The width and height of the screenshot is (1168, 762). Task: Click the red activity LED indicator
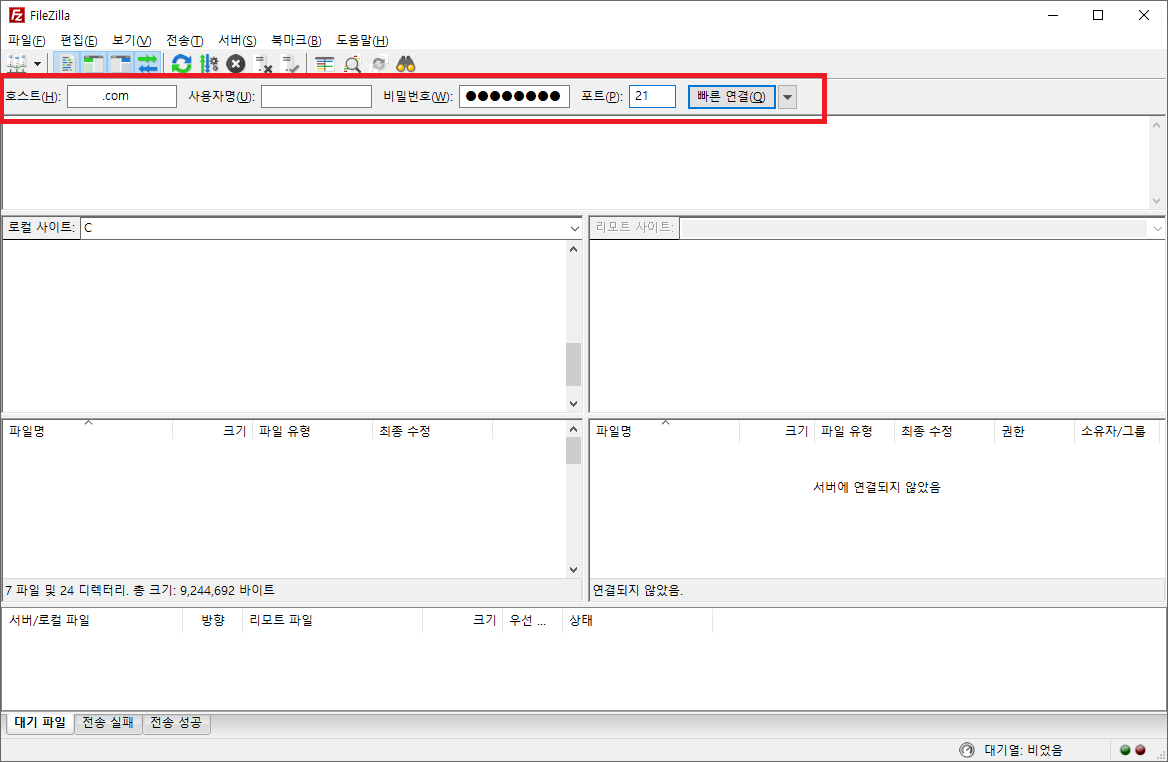click(x=1140, y=750)
